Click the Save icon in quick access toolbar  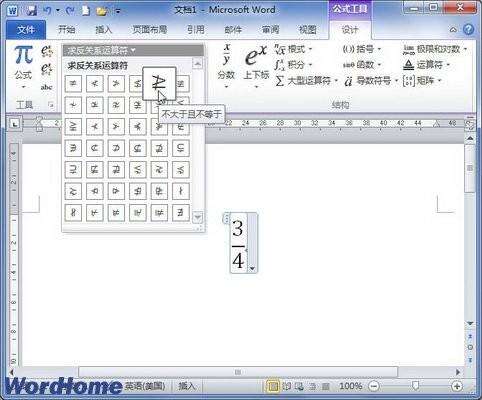[31, 10]
